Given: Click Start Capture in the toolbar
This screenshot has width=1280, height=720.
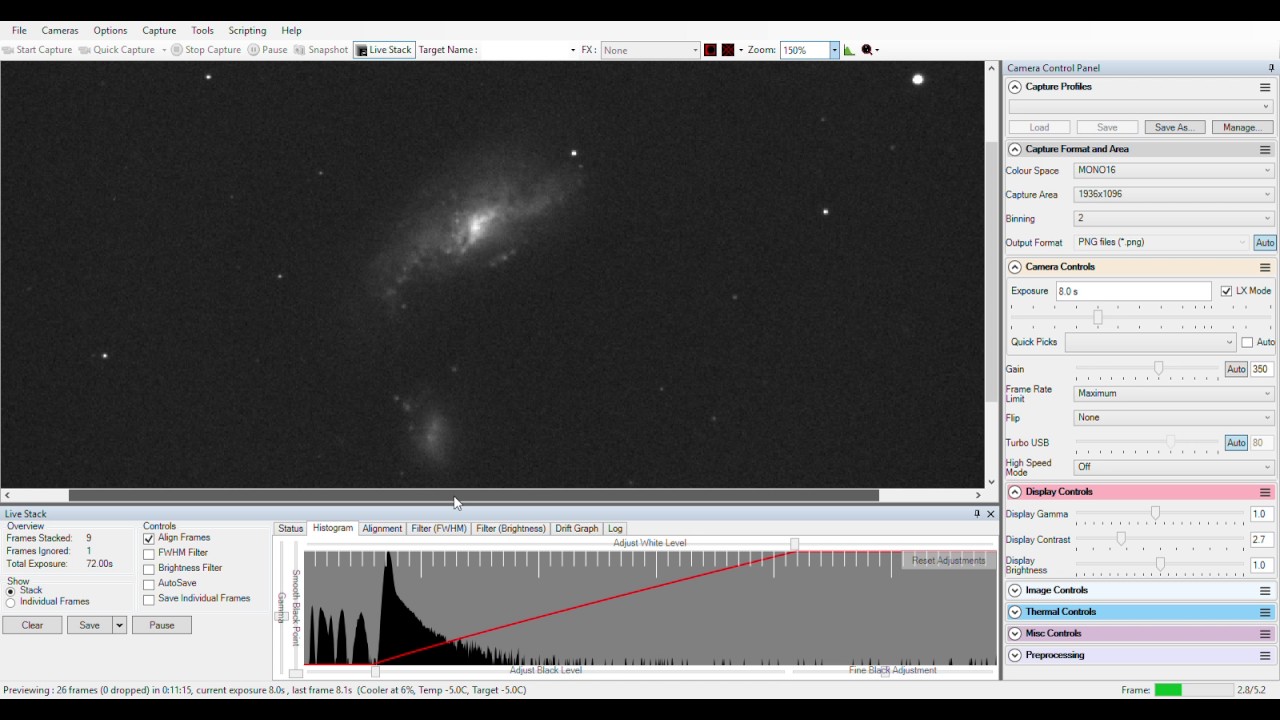Looking at the screenshot, I should coord(37,50).
